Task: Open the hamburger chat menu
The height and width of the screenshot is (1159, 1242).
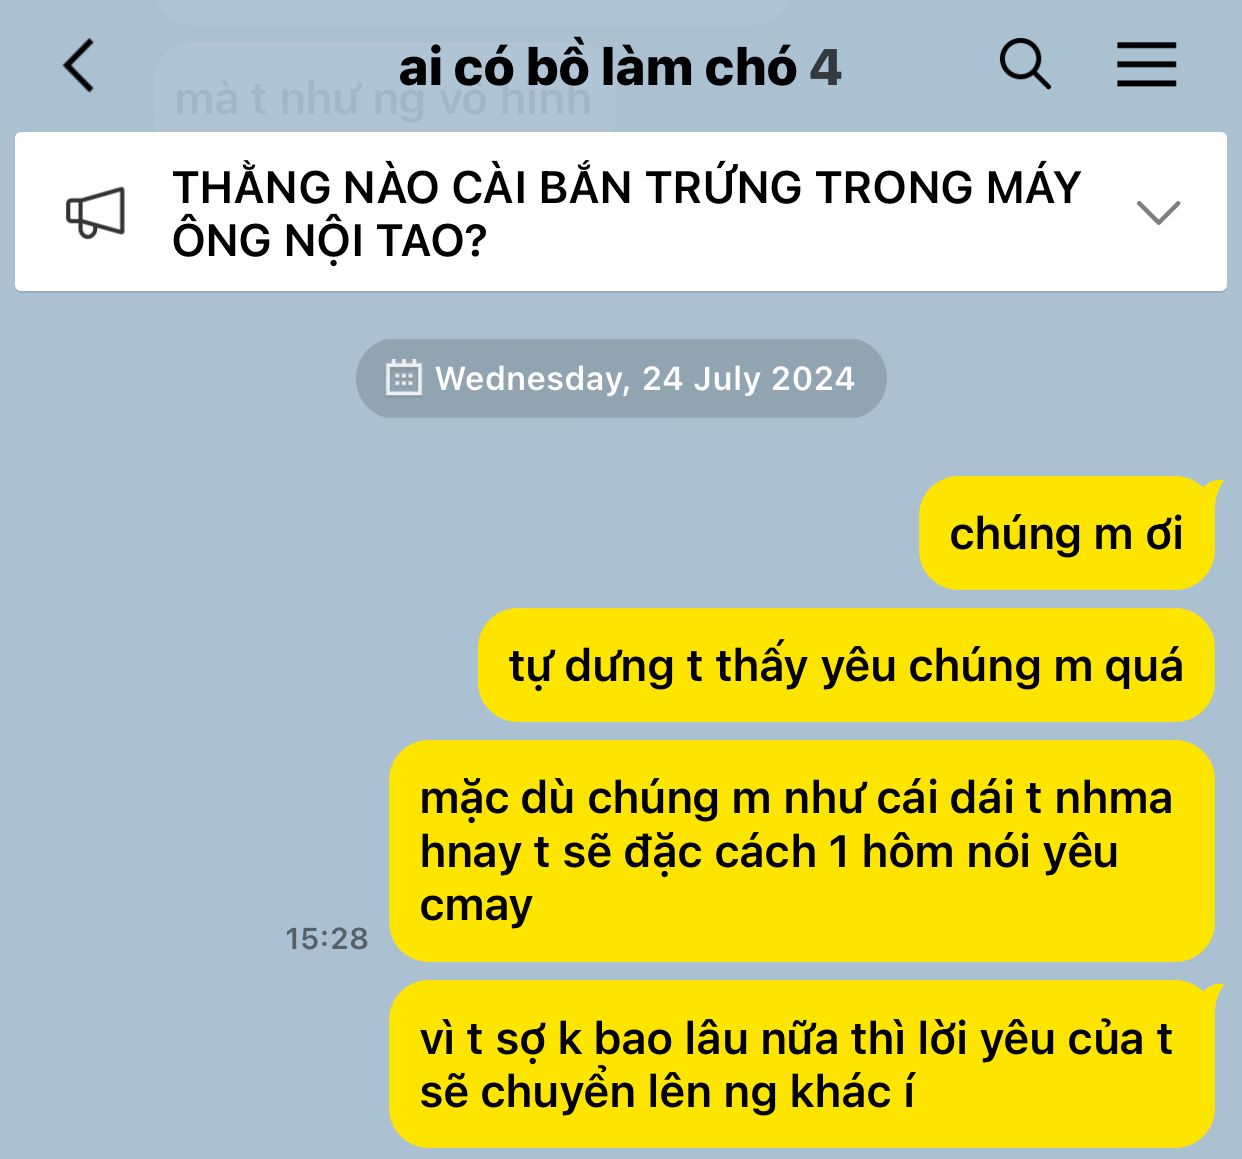Action: tap(1146, 65)
